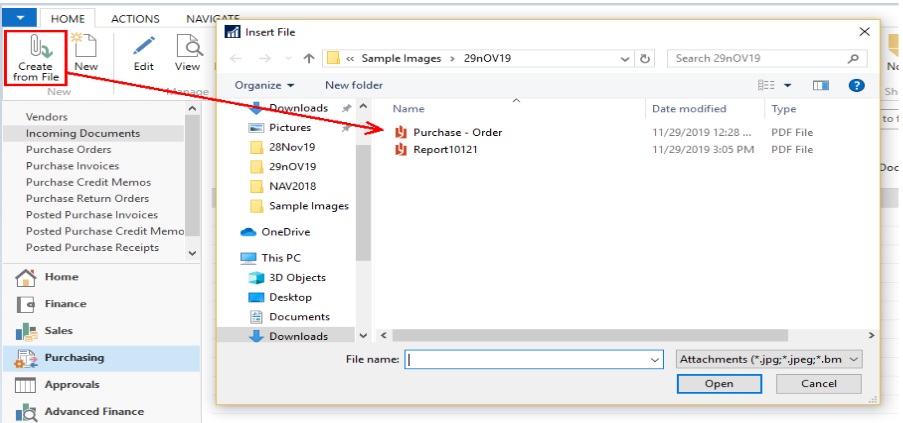Click the Edit pencil icon
This screenshot has height=423, width=903.
click(x=144, y=47)
